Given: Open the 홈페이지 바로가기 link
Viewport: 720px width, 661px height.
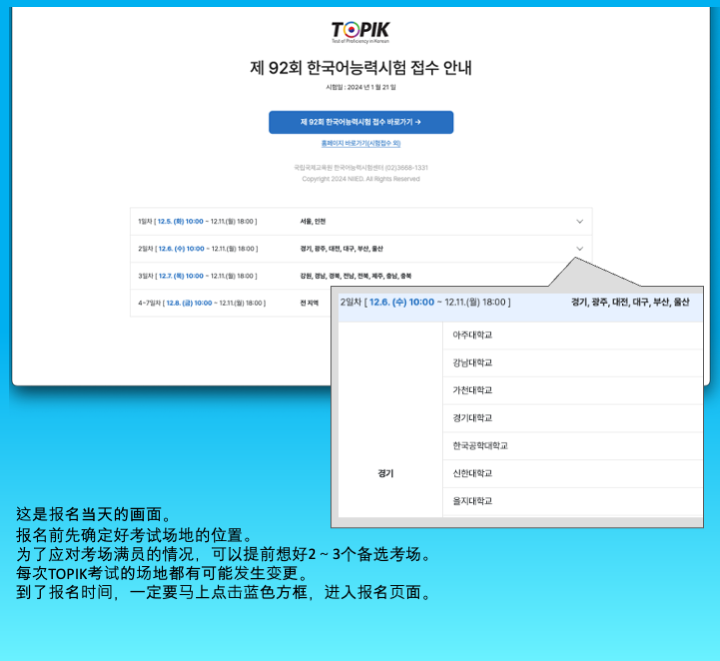Looking at the screenshot, I should pyautogui.click(x=360, y=144).
